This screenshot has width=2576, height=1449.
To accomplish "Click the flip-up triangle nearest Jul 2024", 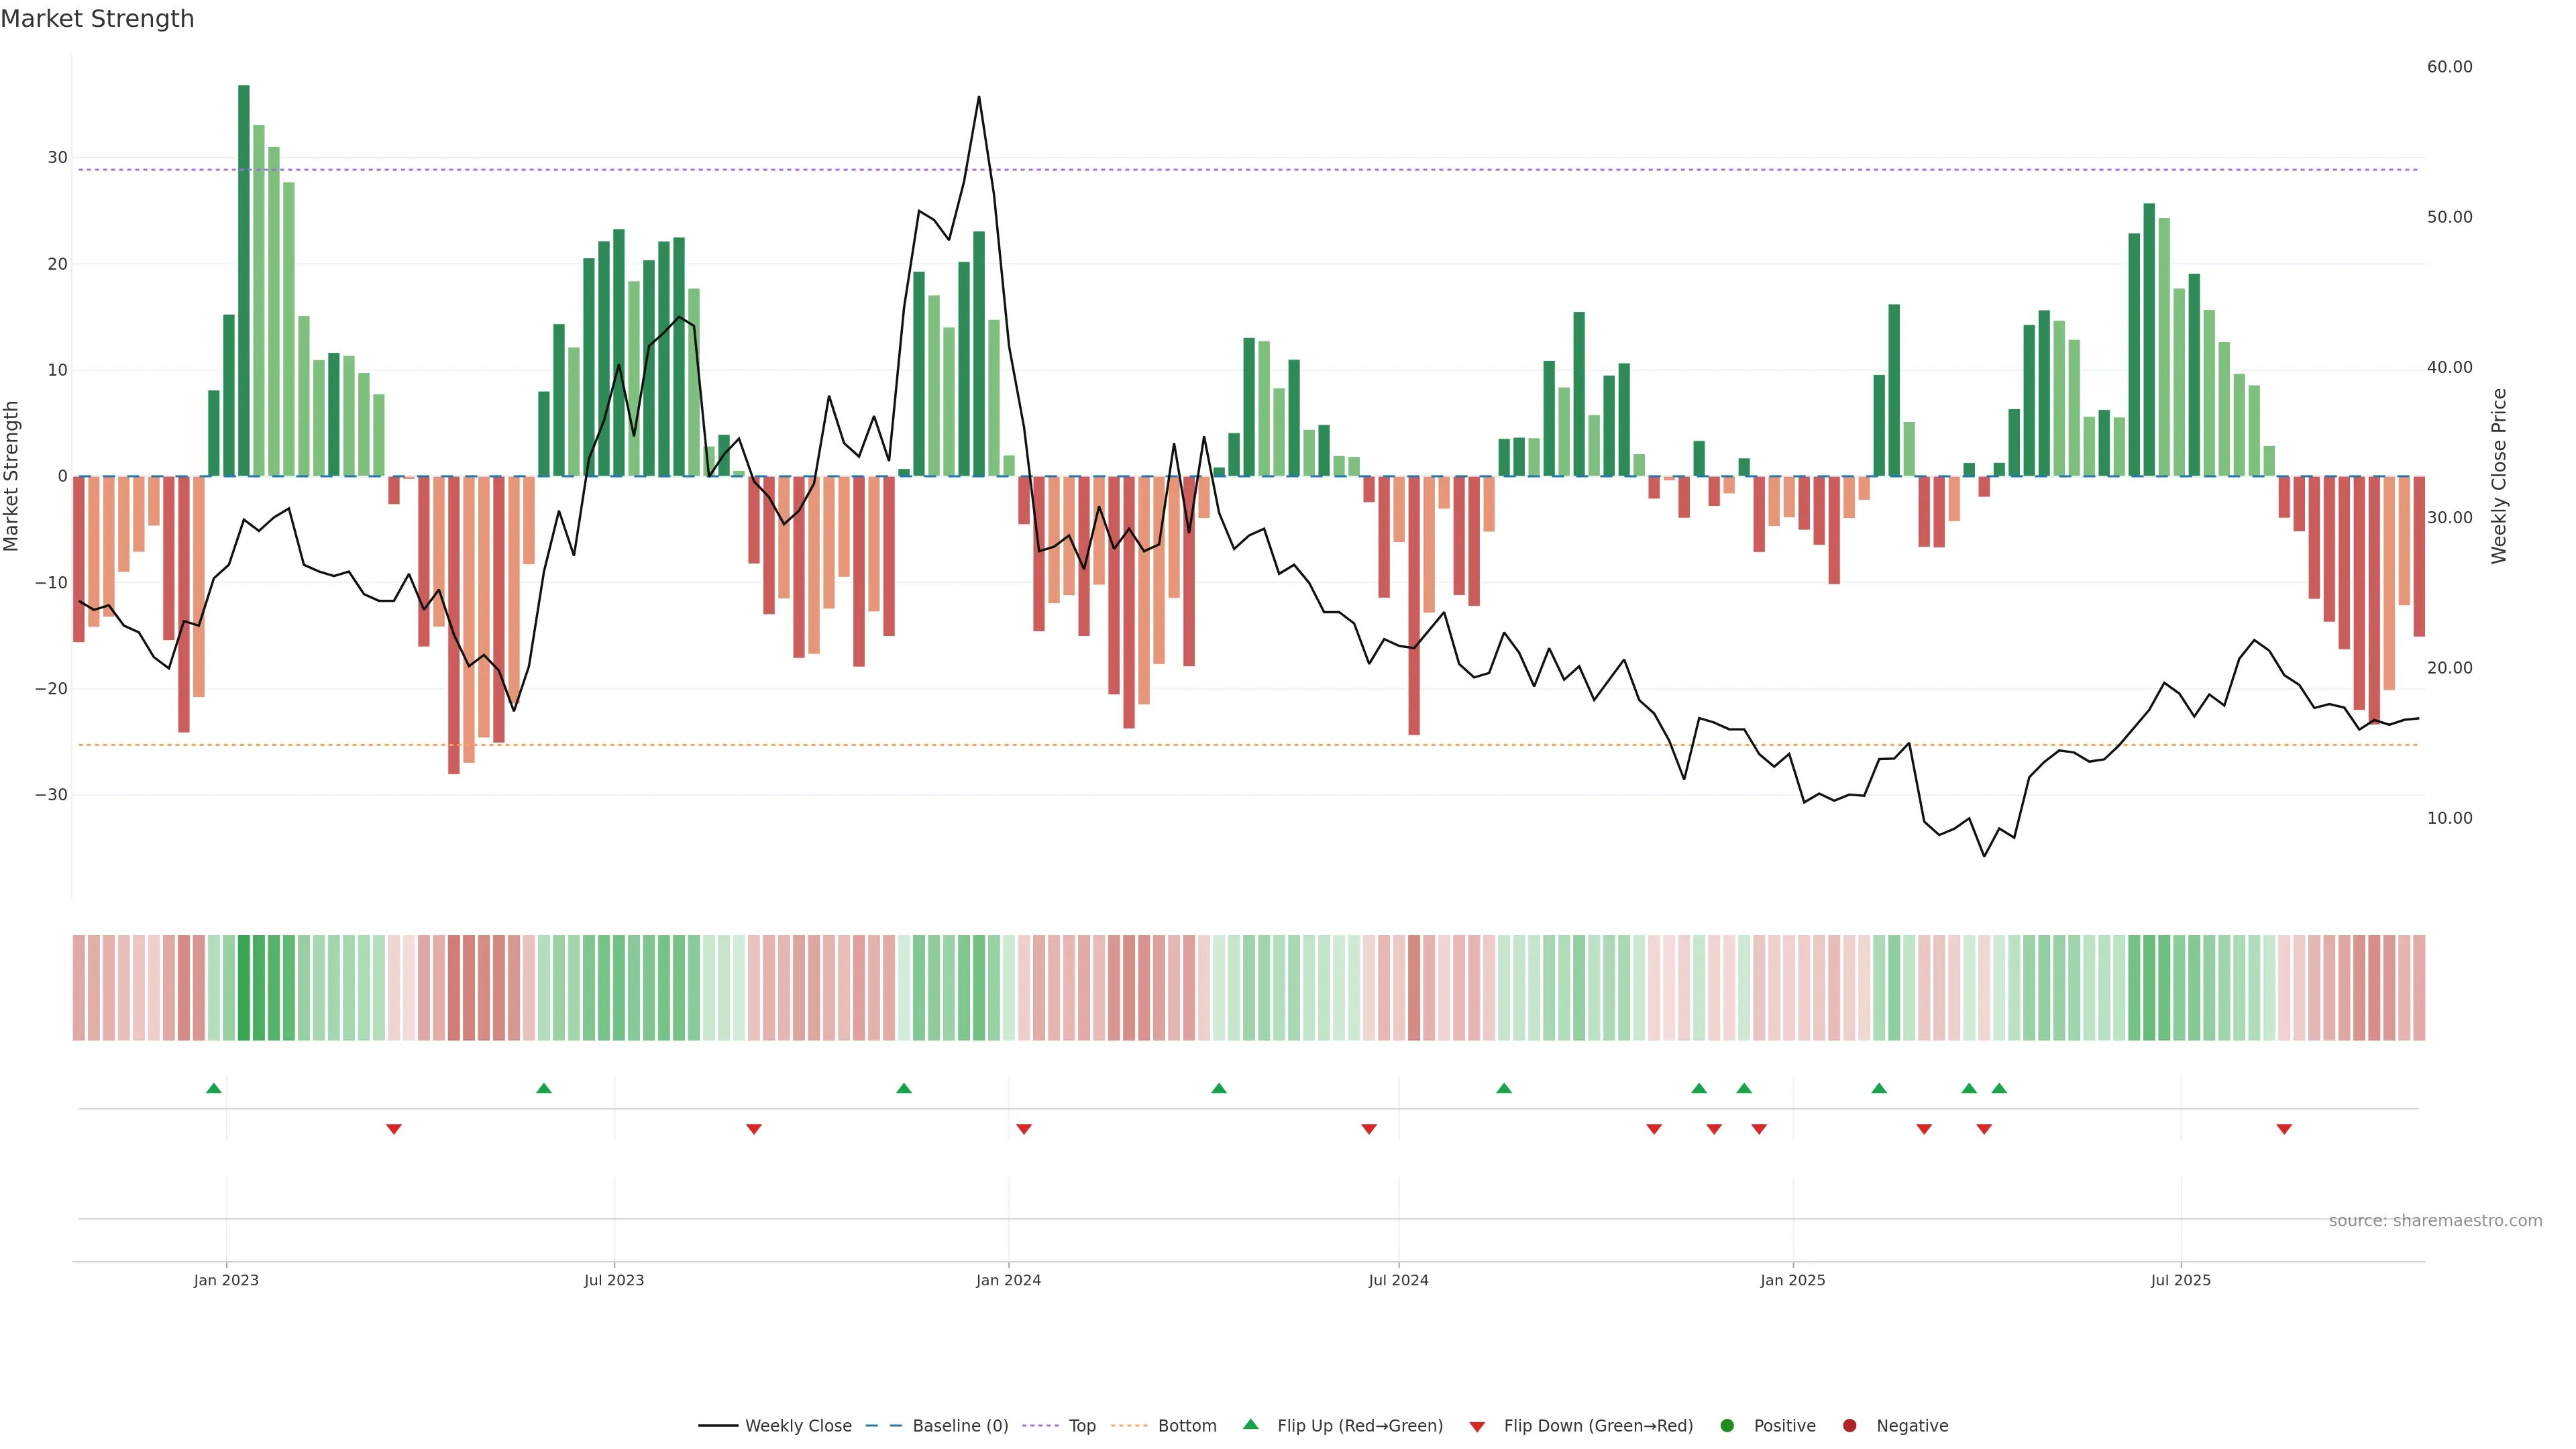I will click(1503, 1088).
